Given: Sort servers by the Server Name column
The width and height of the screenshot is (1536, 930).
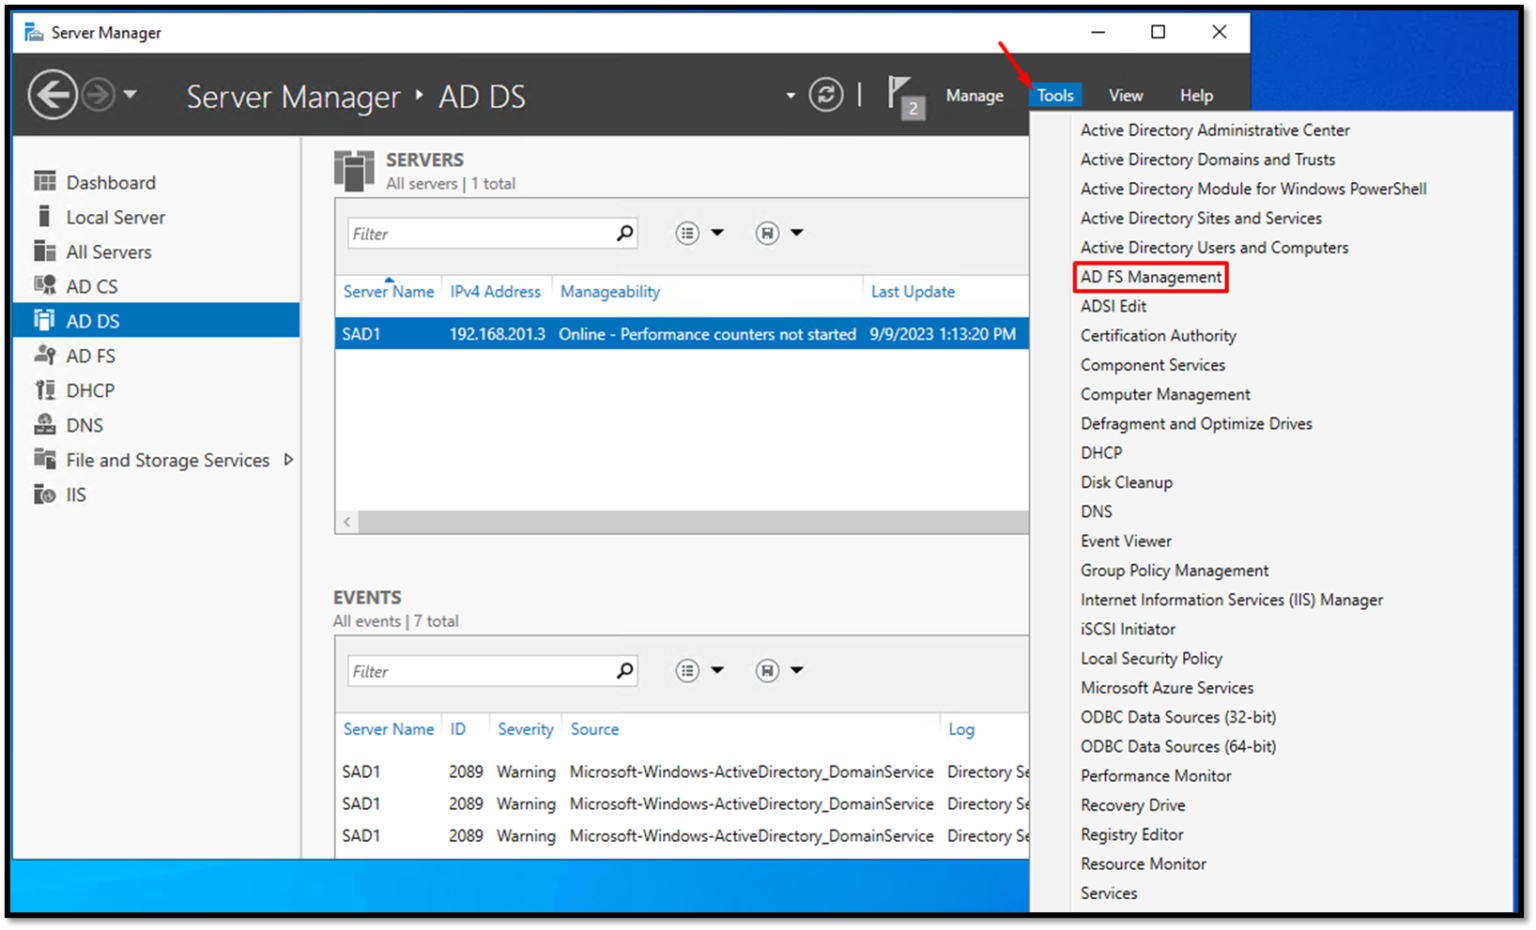Looking at the screenshot, I should click(x=388, y=291).
